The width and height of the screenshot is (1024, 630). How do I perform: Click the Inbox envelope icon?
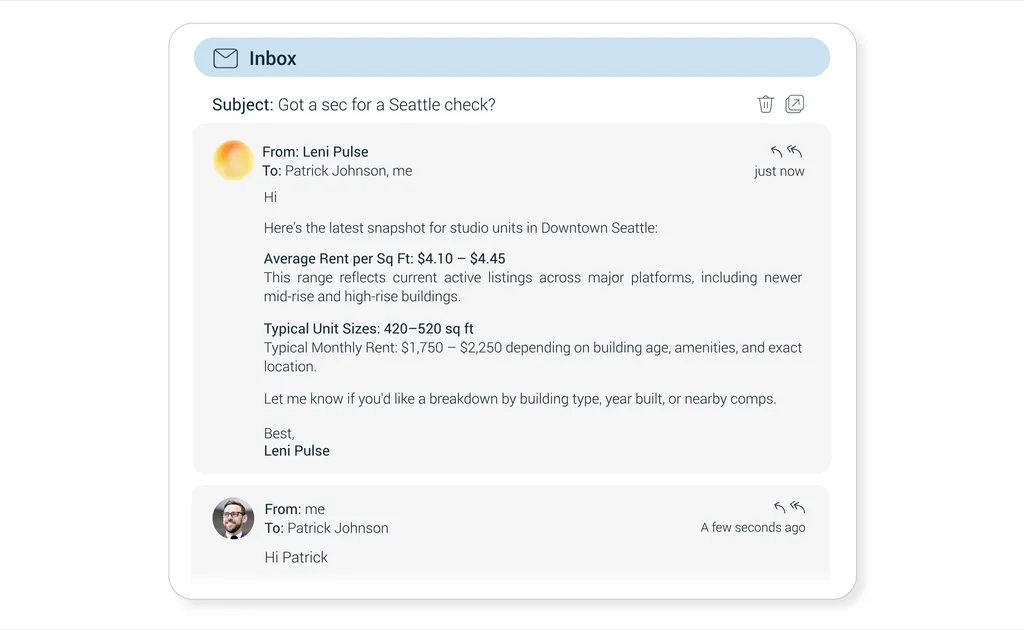pos(226,58)
